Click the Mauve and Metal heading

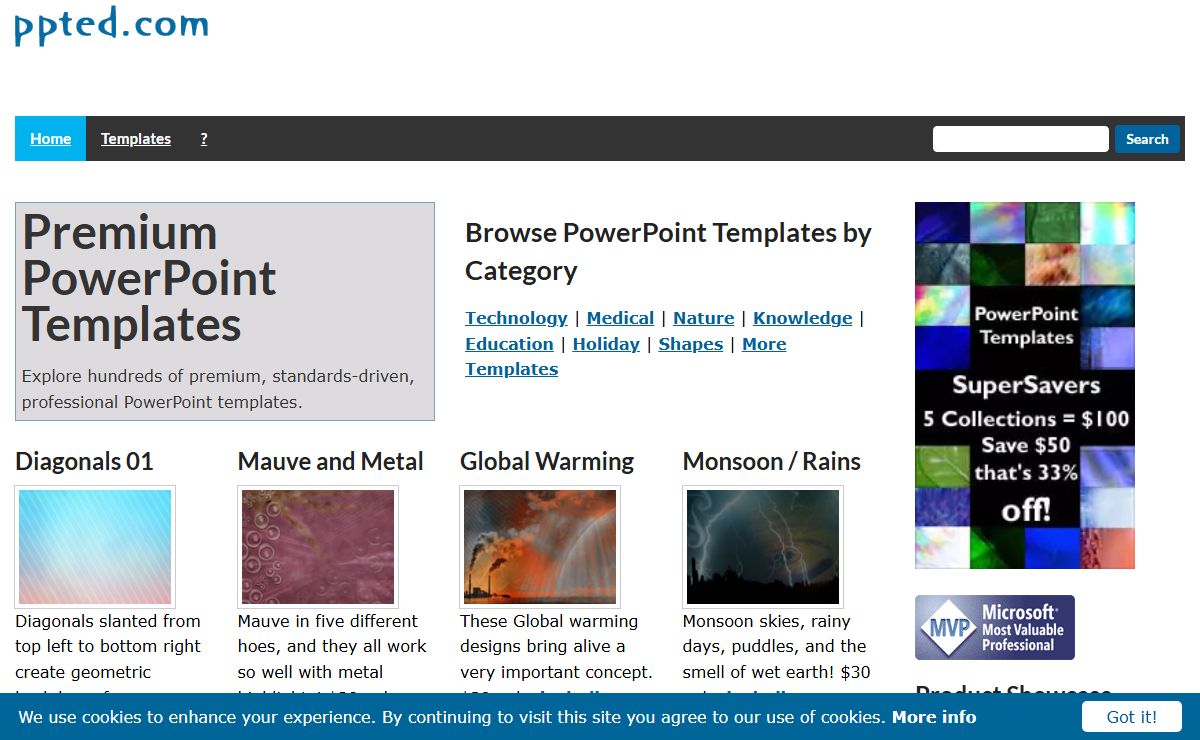click(x=331, y=461)
